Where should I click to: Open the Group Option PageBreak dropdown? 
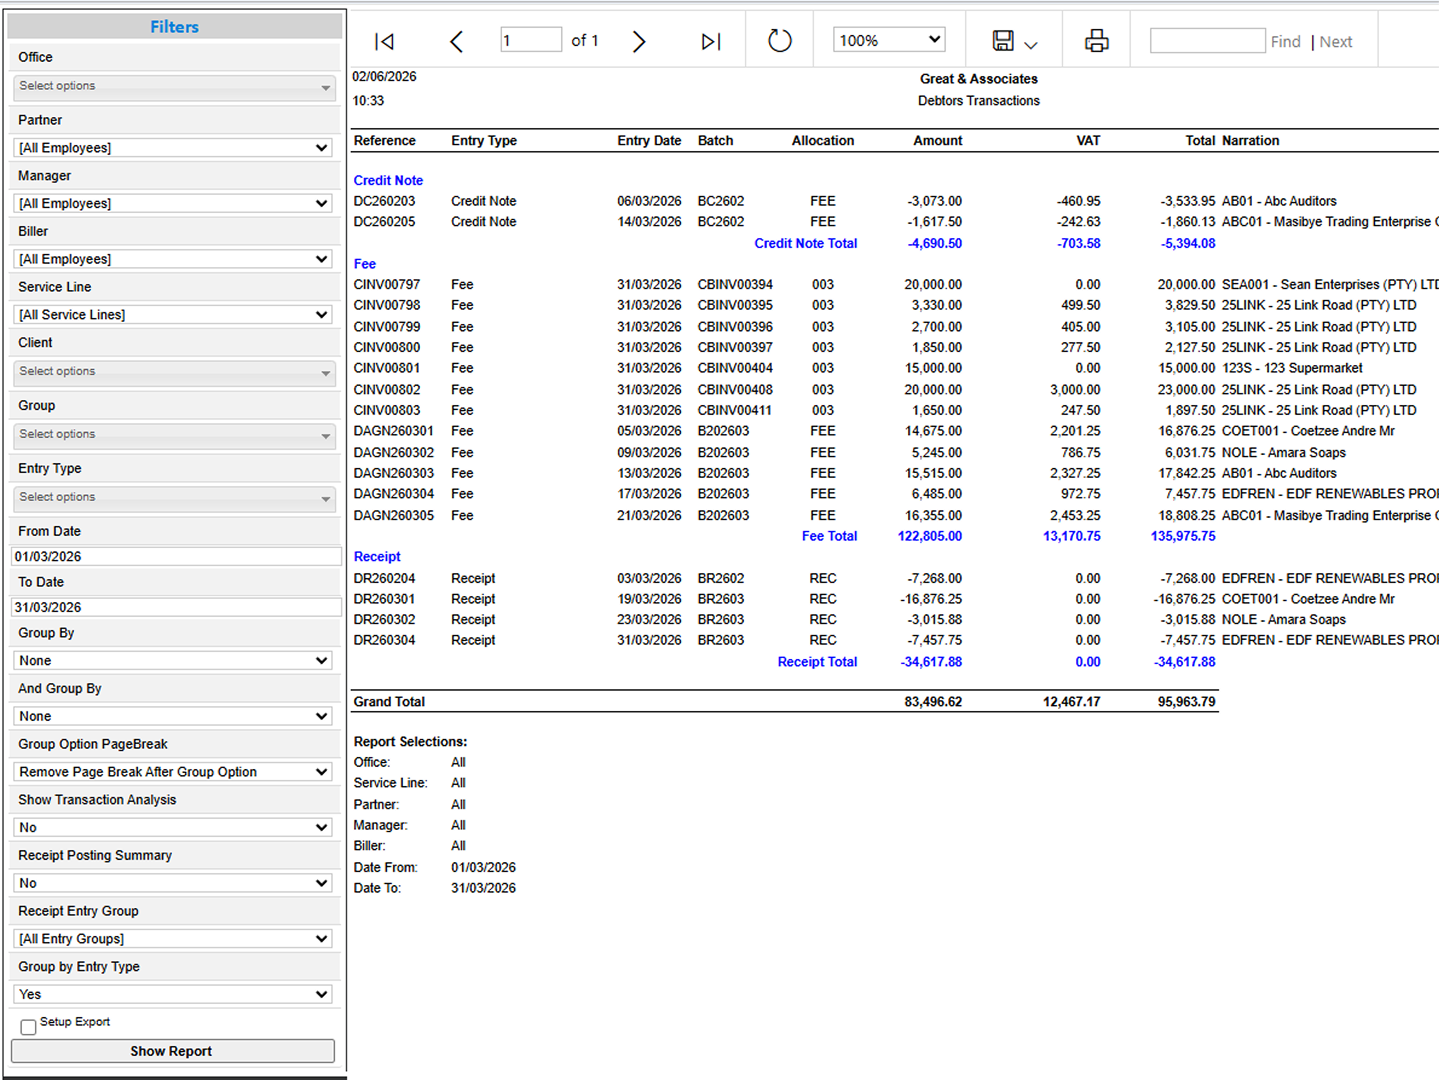point(174,772)
